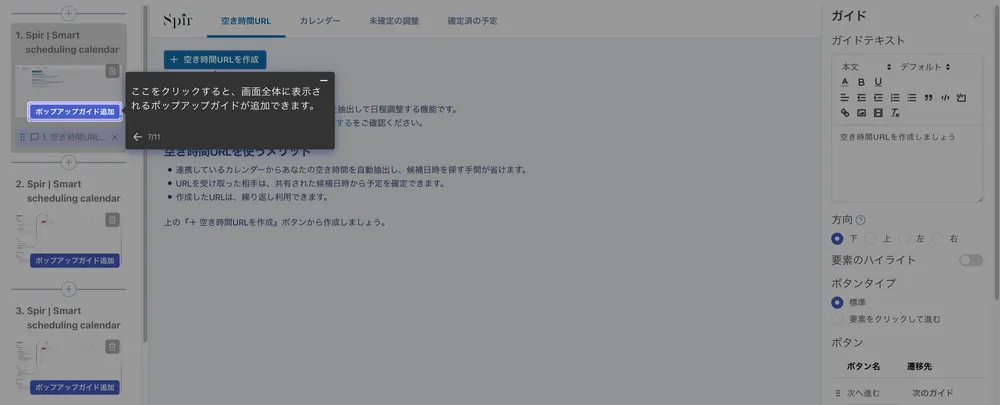1000x405 pixels.
Task: Click the last icon after the code icon
Action: click(962, 98)
